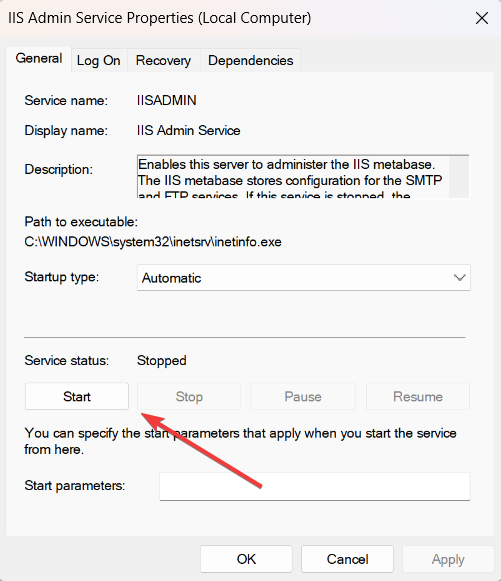Screen dimensions: 501x581
Task: Open the Log On tab
Action: click(x=99, y=60)
